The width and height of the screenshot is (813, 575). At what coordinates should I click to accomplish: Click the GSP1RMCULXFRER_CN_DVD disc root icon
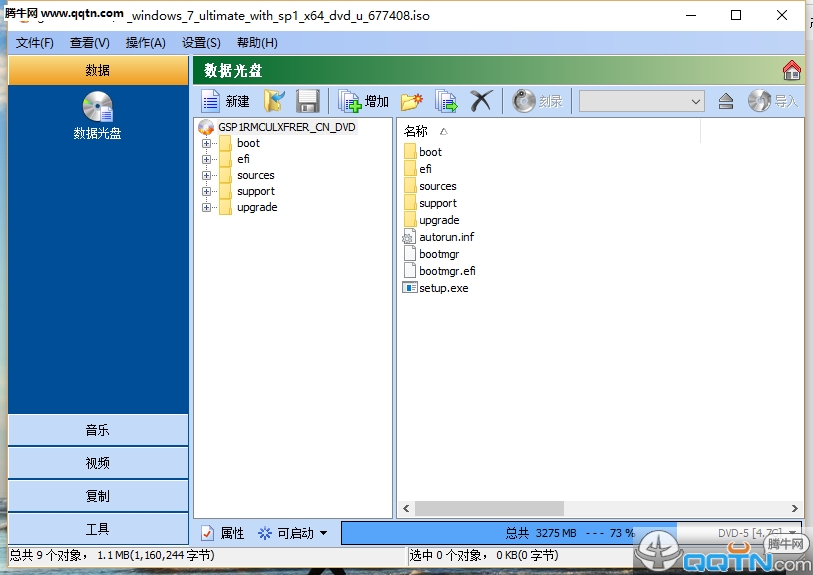click(206, 127)
